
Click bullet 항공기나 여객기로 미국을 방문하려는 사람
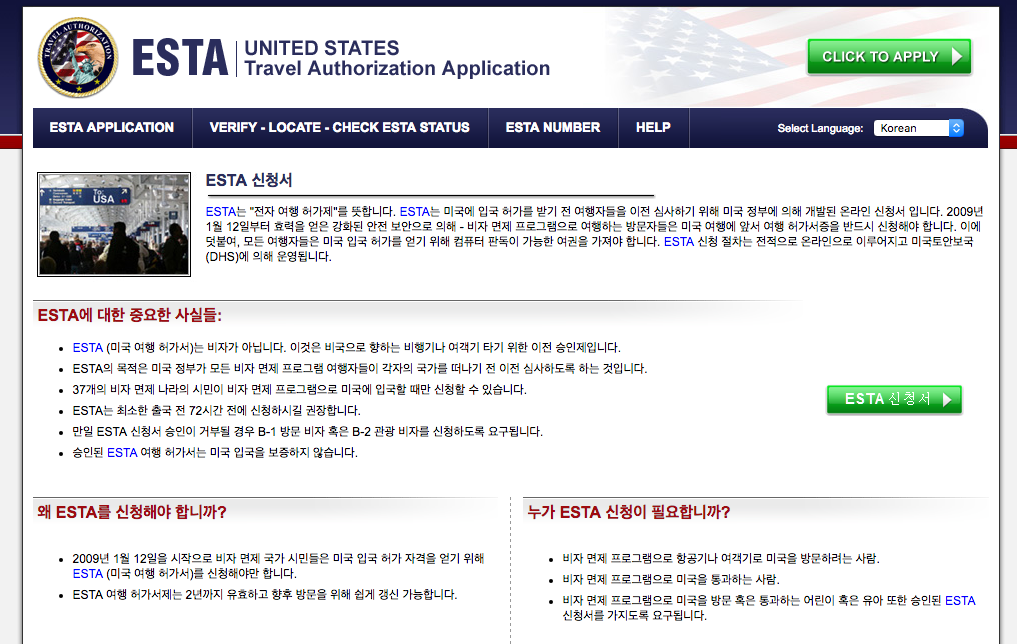click(721, 558)
